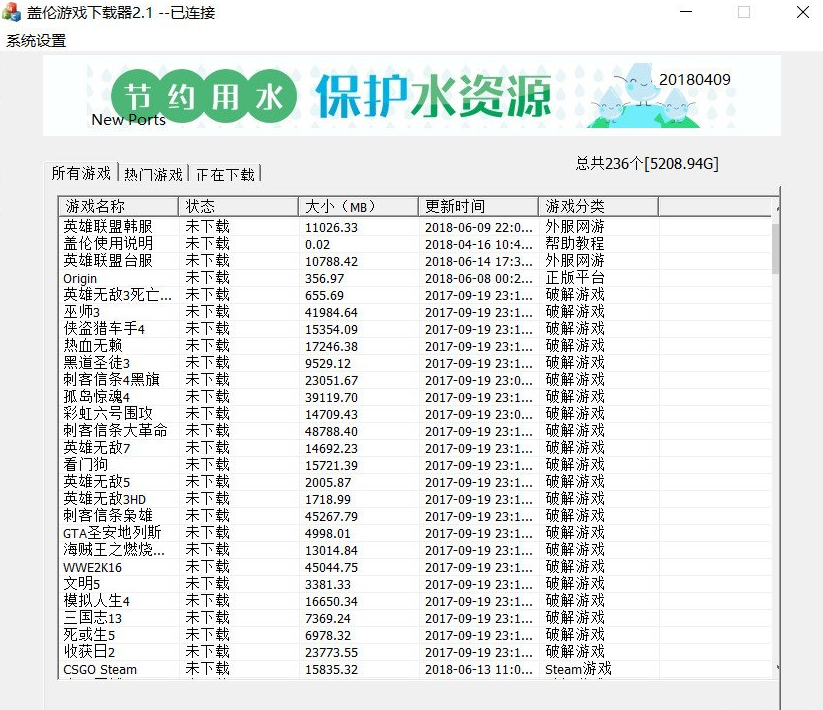Click the 正版平台 category cell

tap(575, 278)
